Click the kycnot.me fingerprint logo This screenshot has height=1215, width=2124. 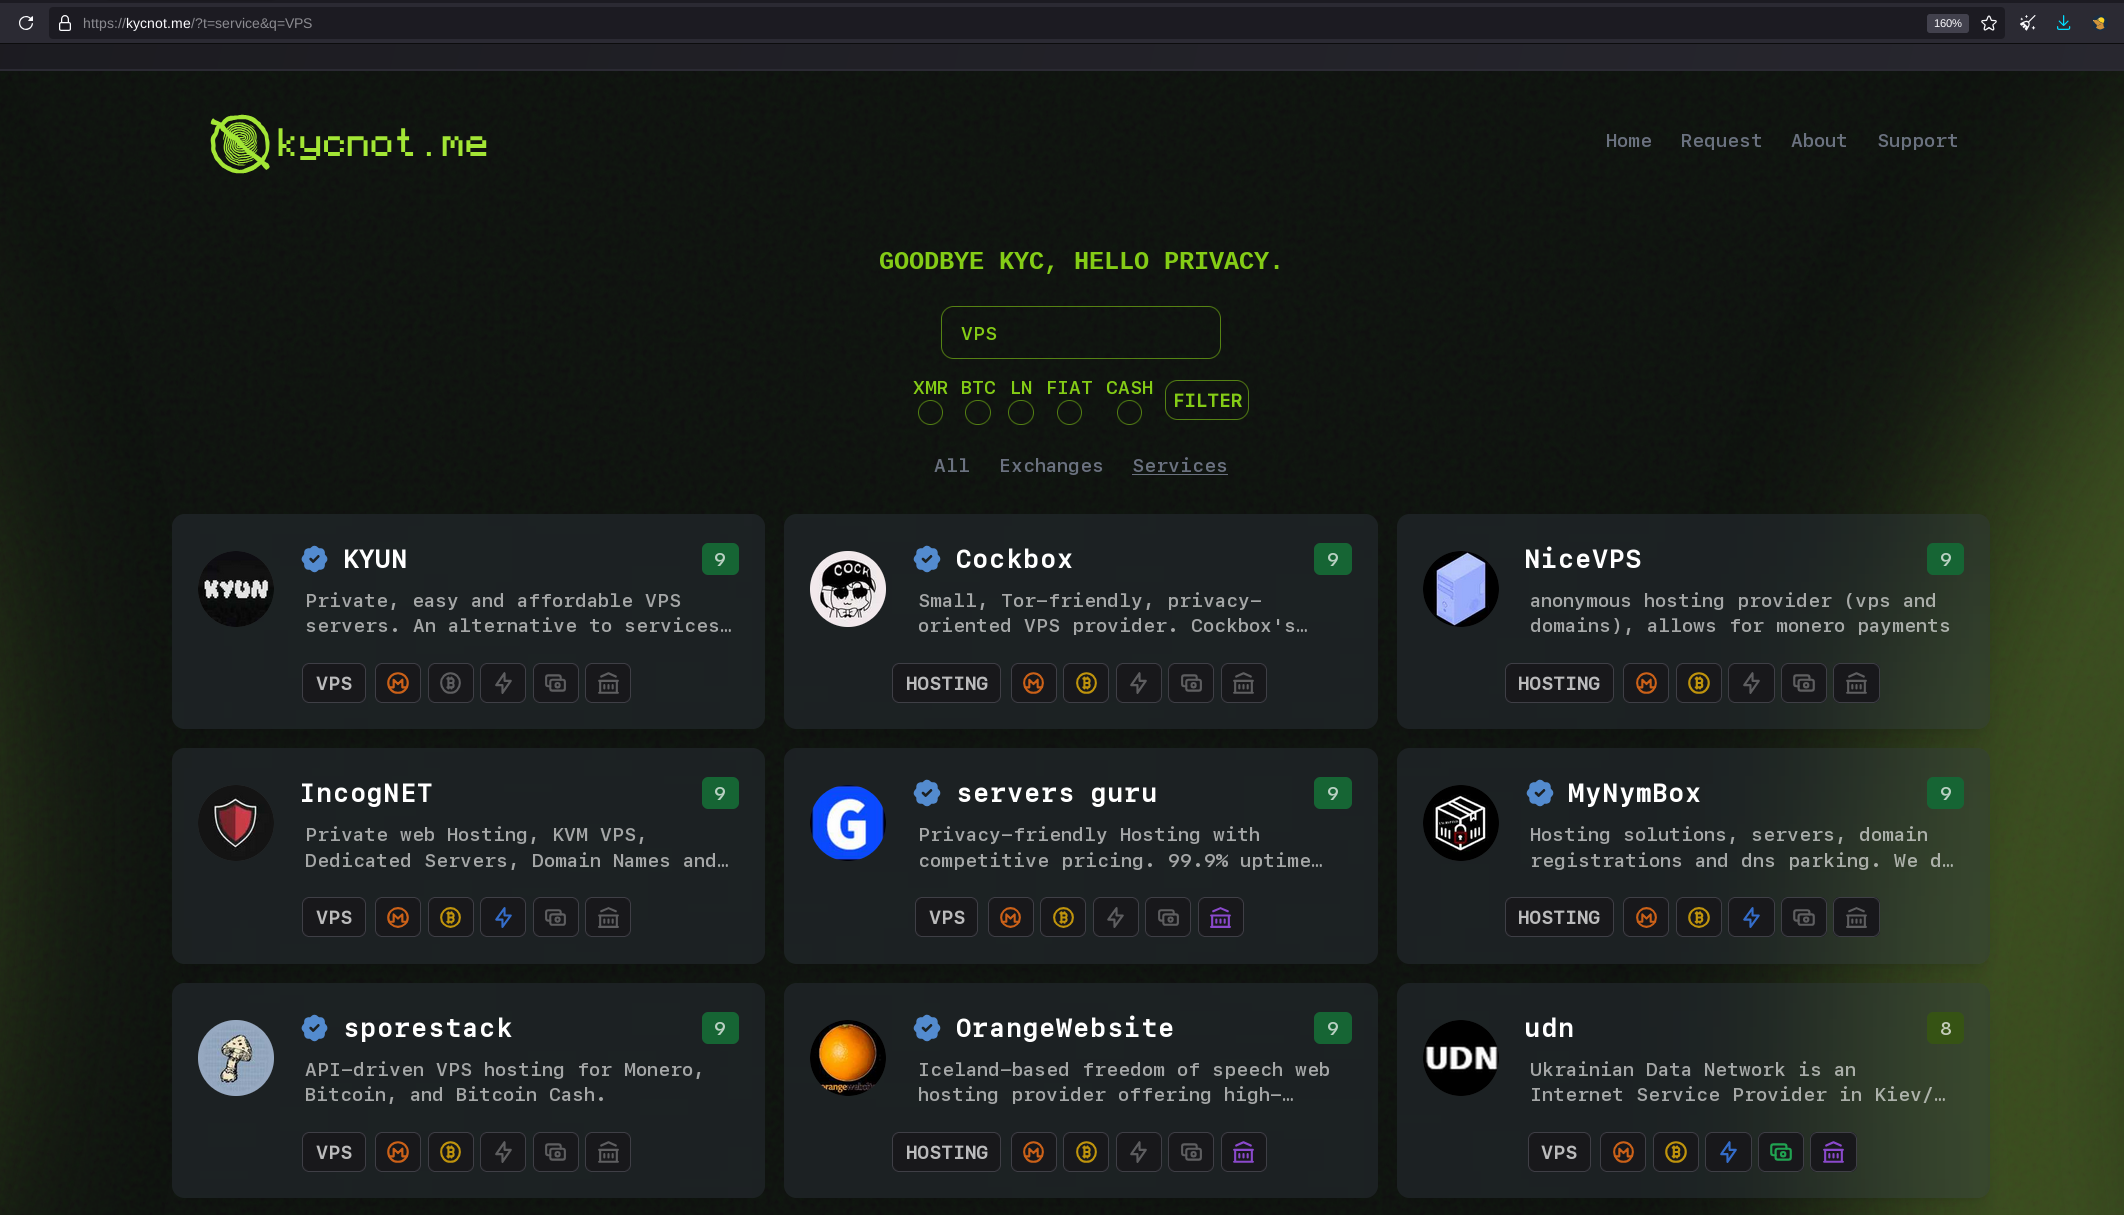(x=240, y=143)
